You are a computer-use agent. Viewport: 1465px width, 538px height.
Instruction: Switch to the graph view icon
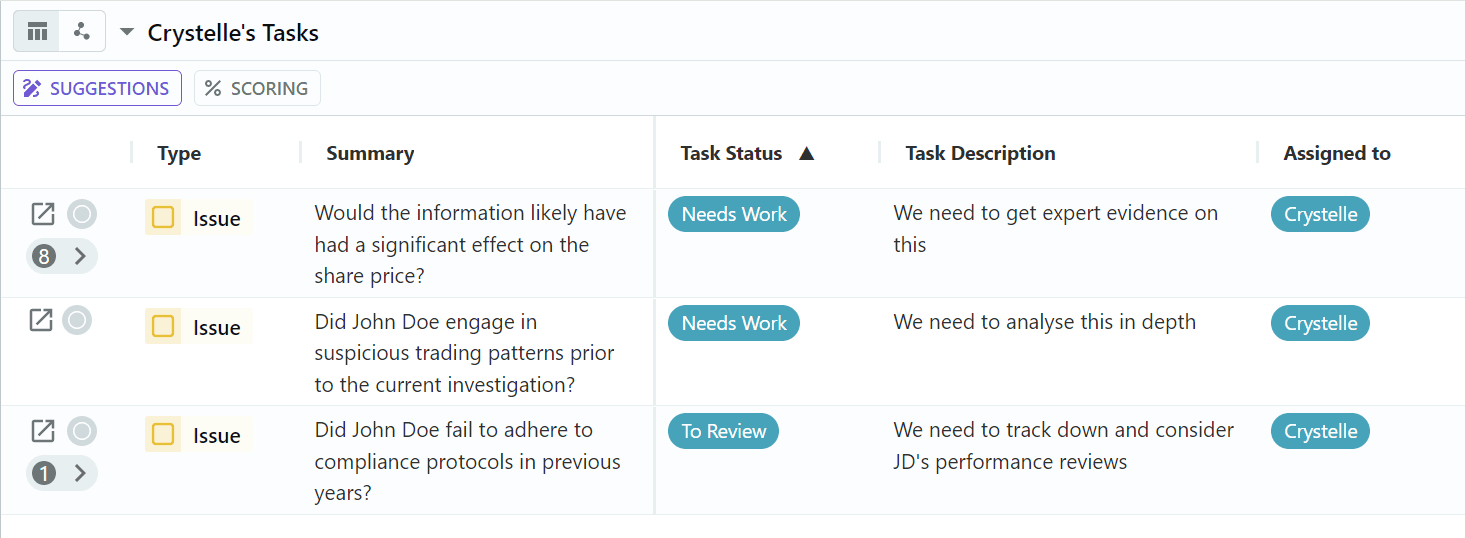point(82,32)
